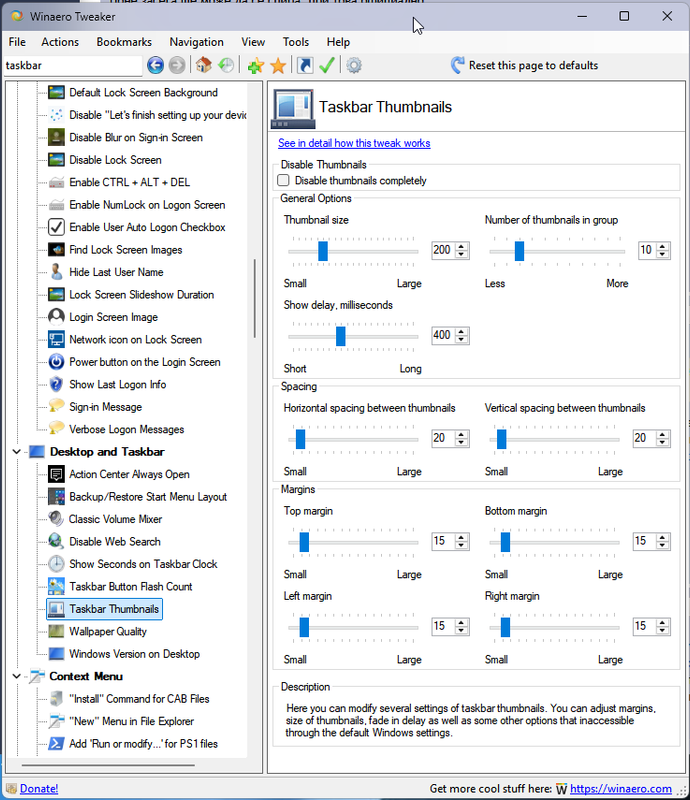This screenshot has width=690, height=800.
Task: Click the add bookmark star with plus
Action: pos(256,65)
